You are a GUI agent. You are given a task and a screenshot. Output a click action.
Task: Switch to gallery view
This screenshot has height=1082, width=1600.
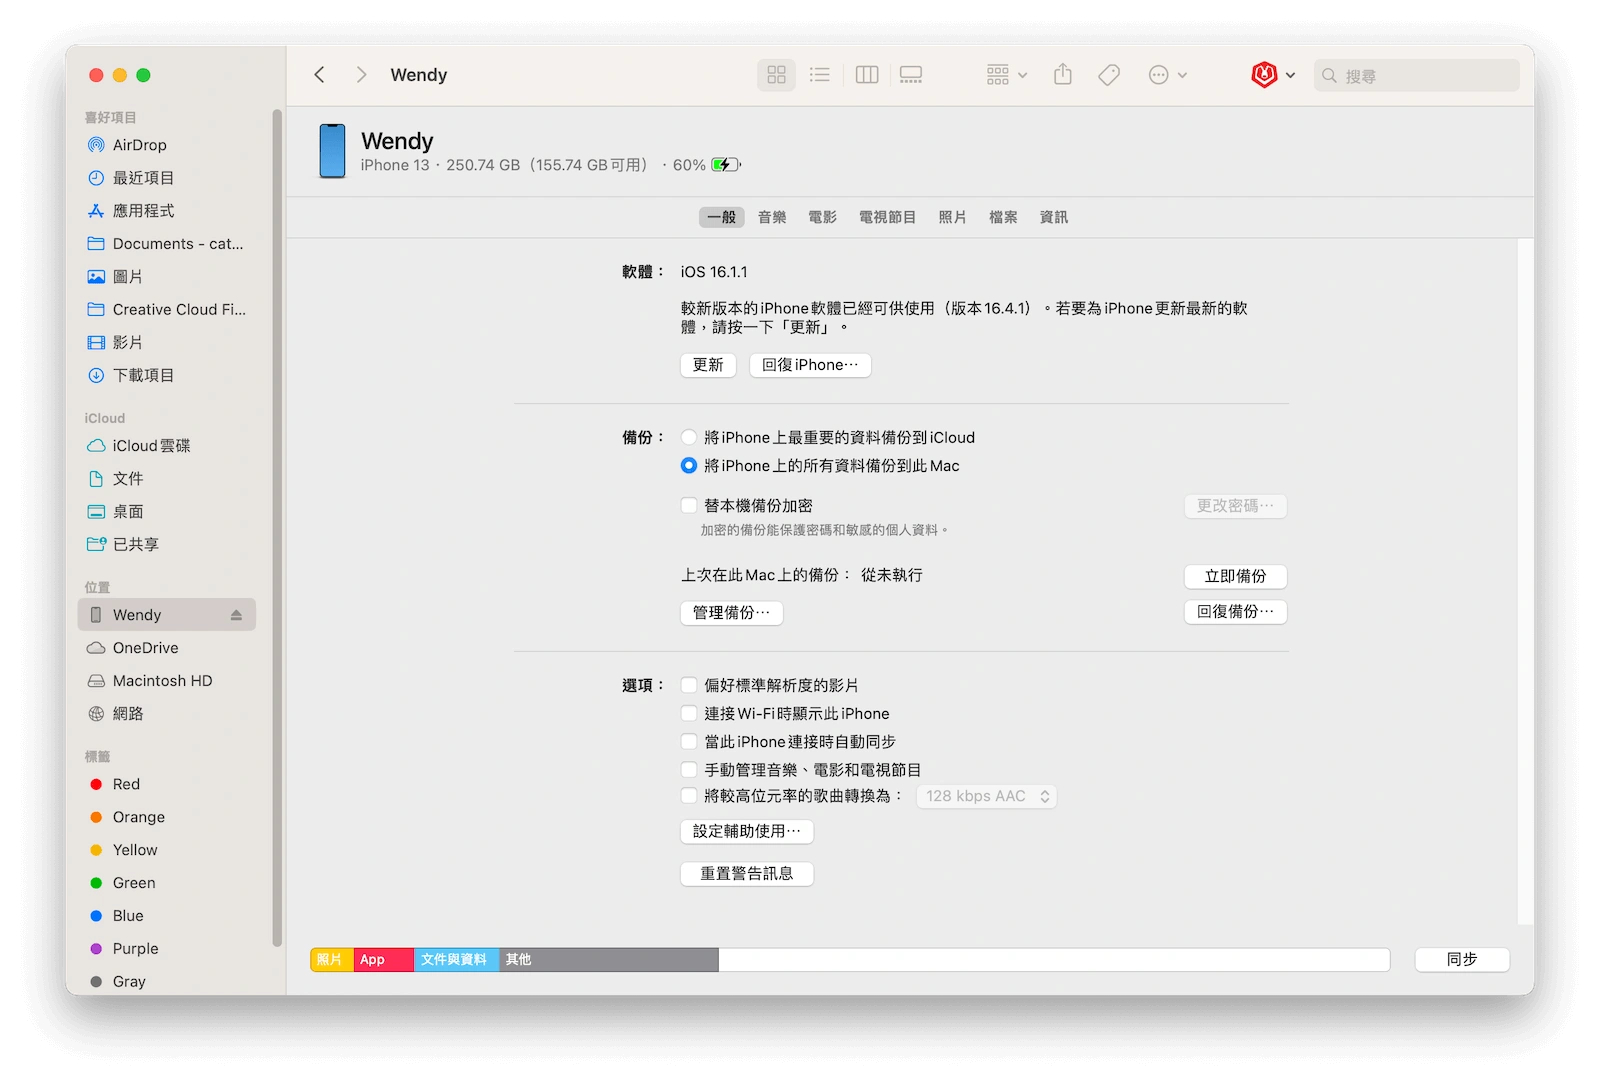(x=910, y=75)
